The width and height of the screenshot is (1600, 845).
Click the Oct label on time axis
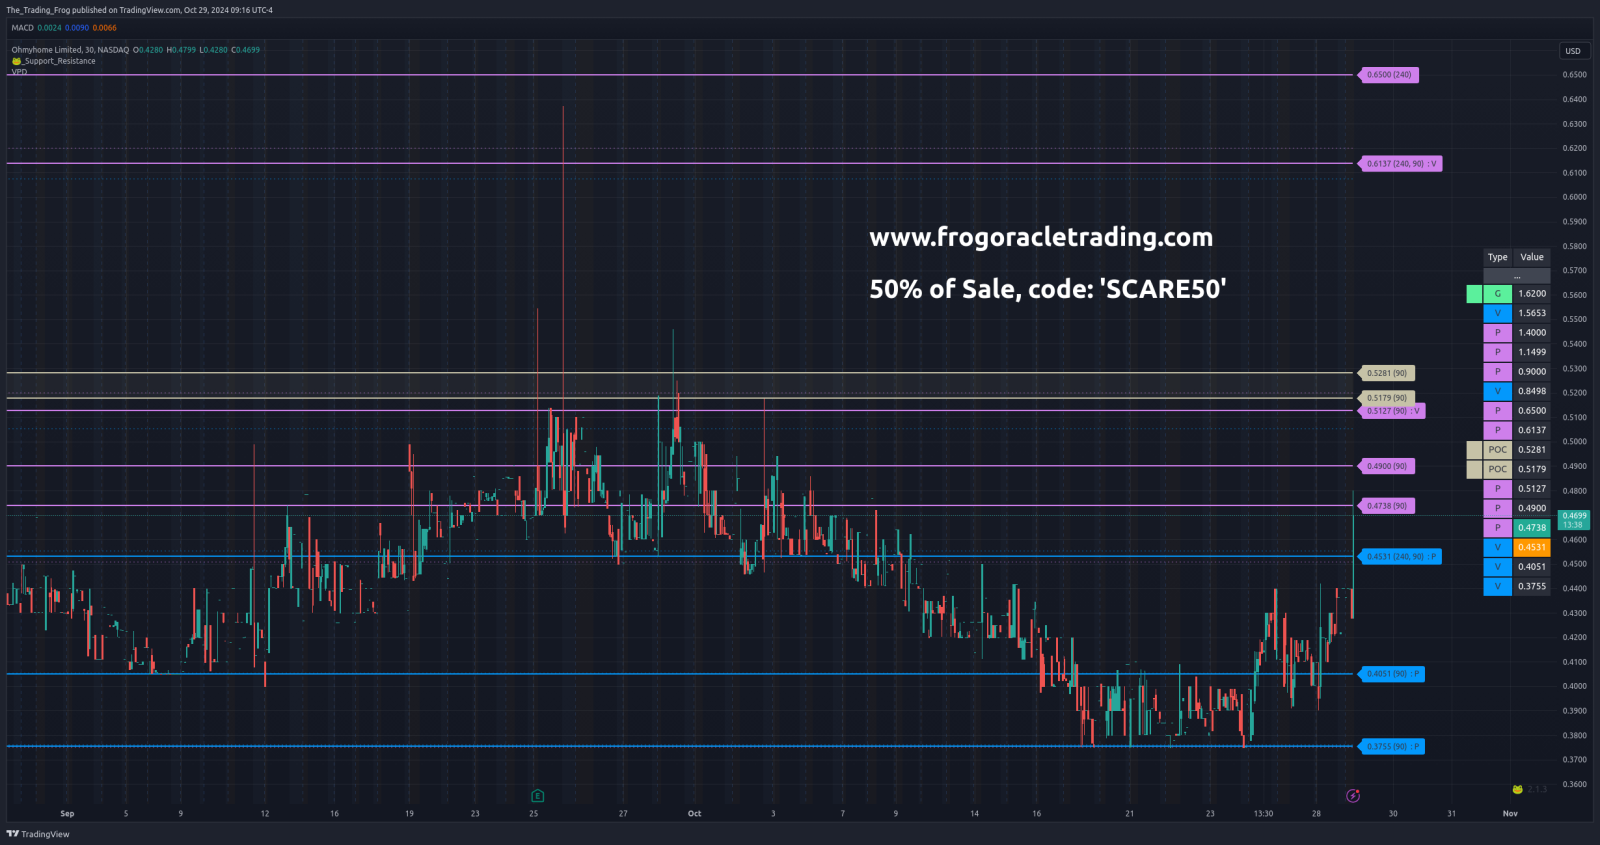pos(694,814)
